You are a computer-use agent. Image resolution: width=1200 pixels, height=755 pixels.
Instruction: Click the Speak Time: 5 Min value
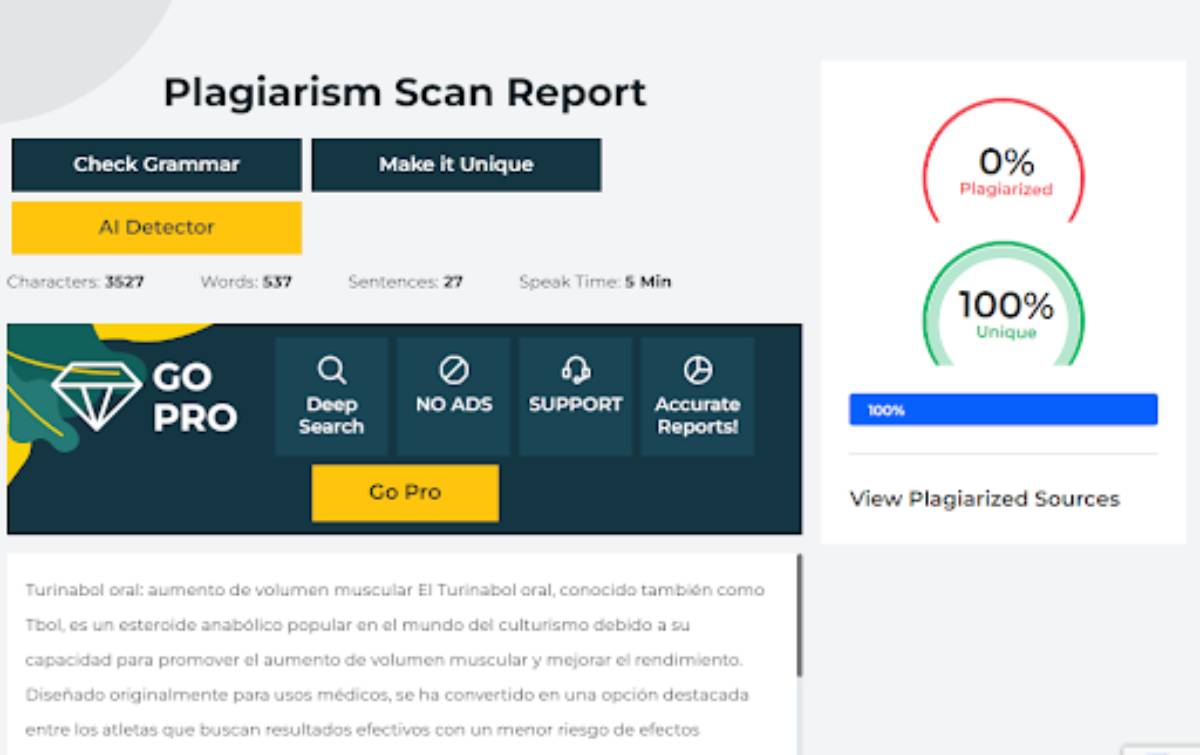595,282
